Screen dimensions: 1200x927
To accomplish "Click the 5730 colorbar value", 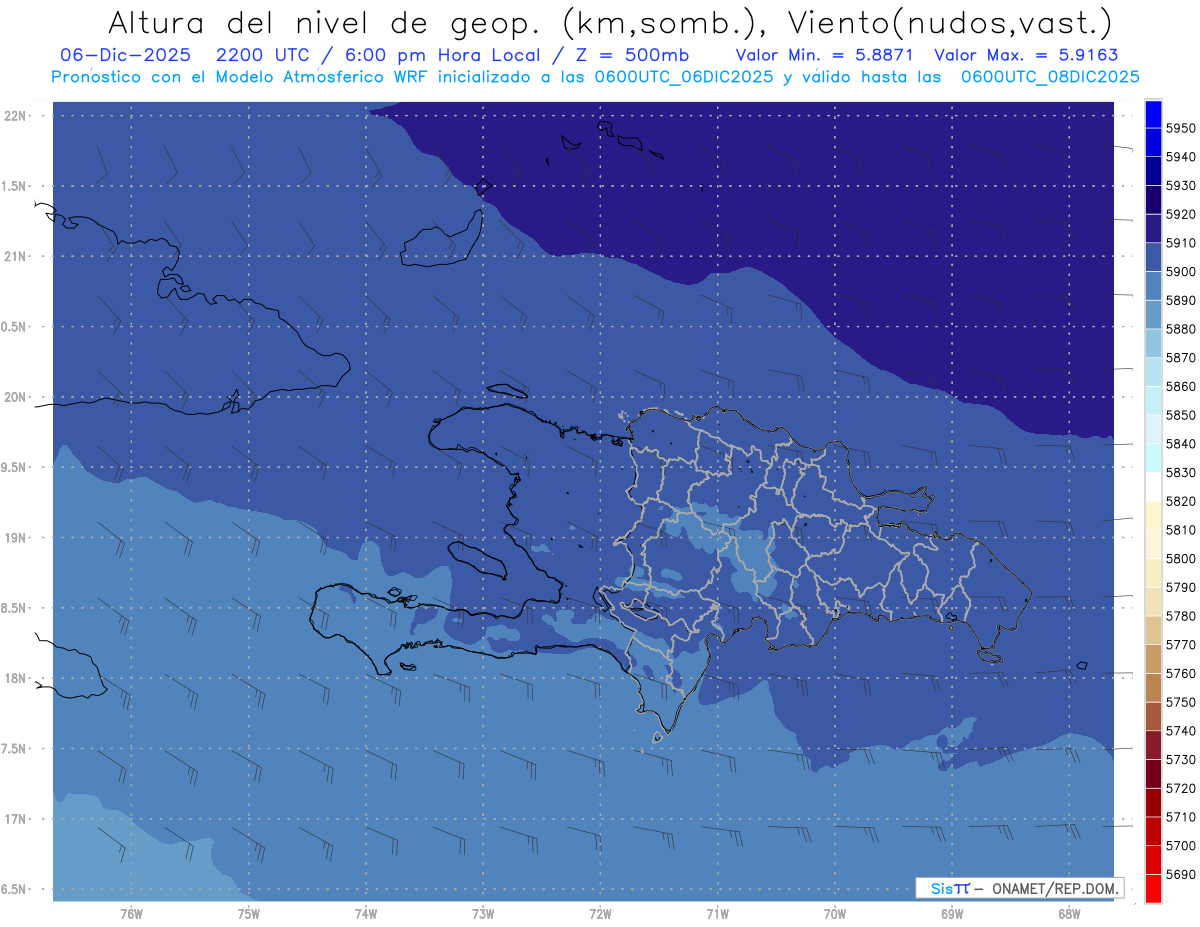I will coord(1181,759).
